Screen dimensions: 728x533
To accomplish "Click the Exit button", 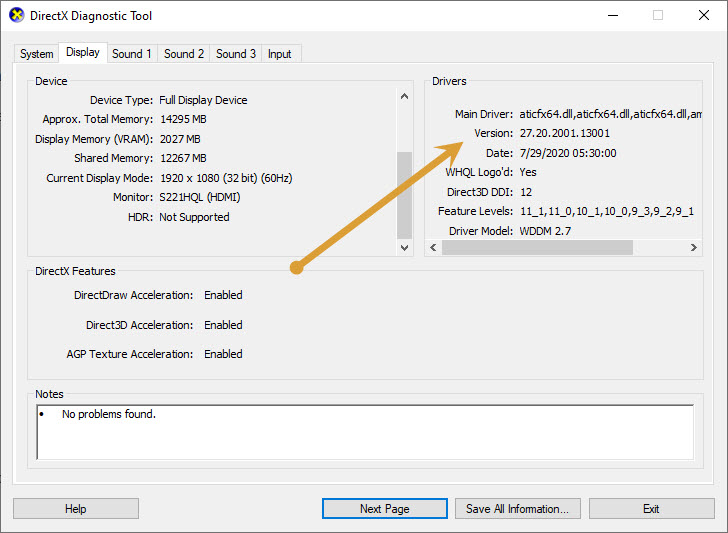I will coord(651,509).
